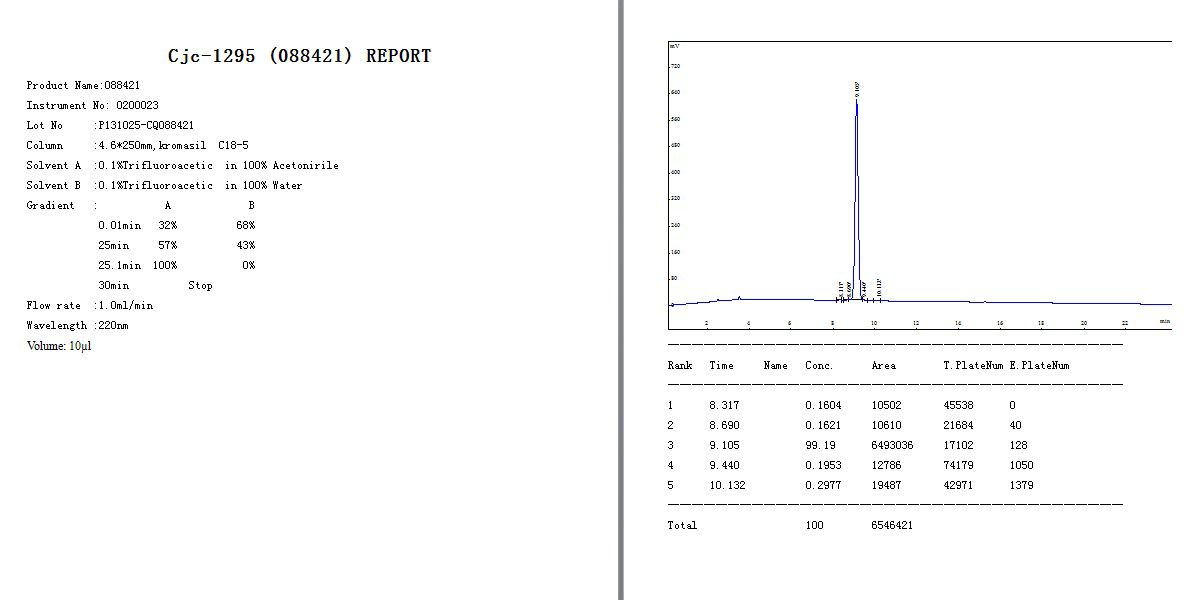This screenshot has height=600, width=1200.
Task: Select the Product Name 088421 line
Action: (83, 86)
